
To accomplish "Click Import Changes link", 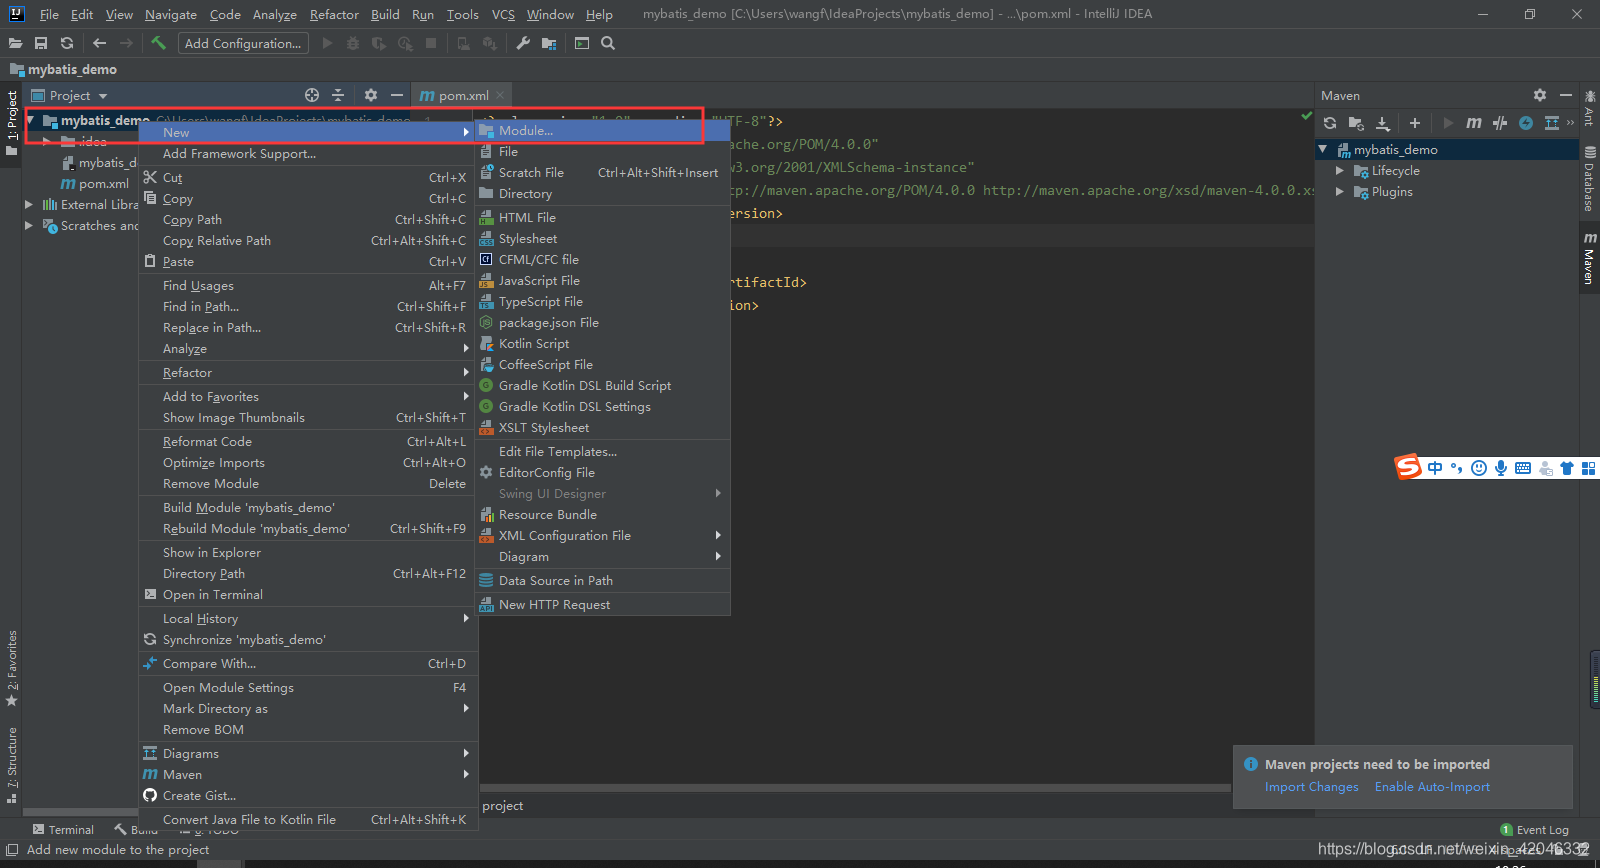I will [1311, 787].
